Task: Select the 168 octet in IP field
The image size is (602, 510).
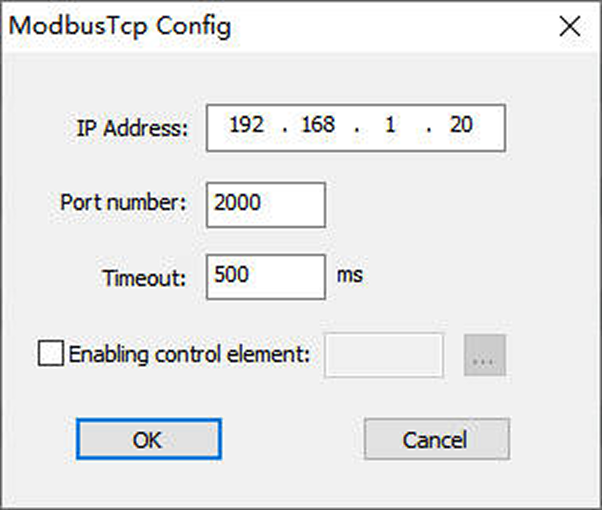Action: pos(318,127)
